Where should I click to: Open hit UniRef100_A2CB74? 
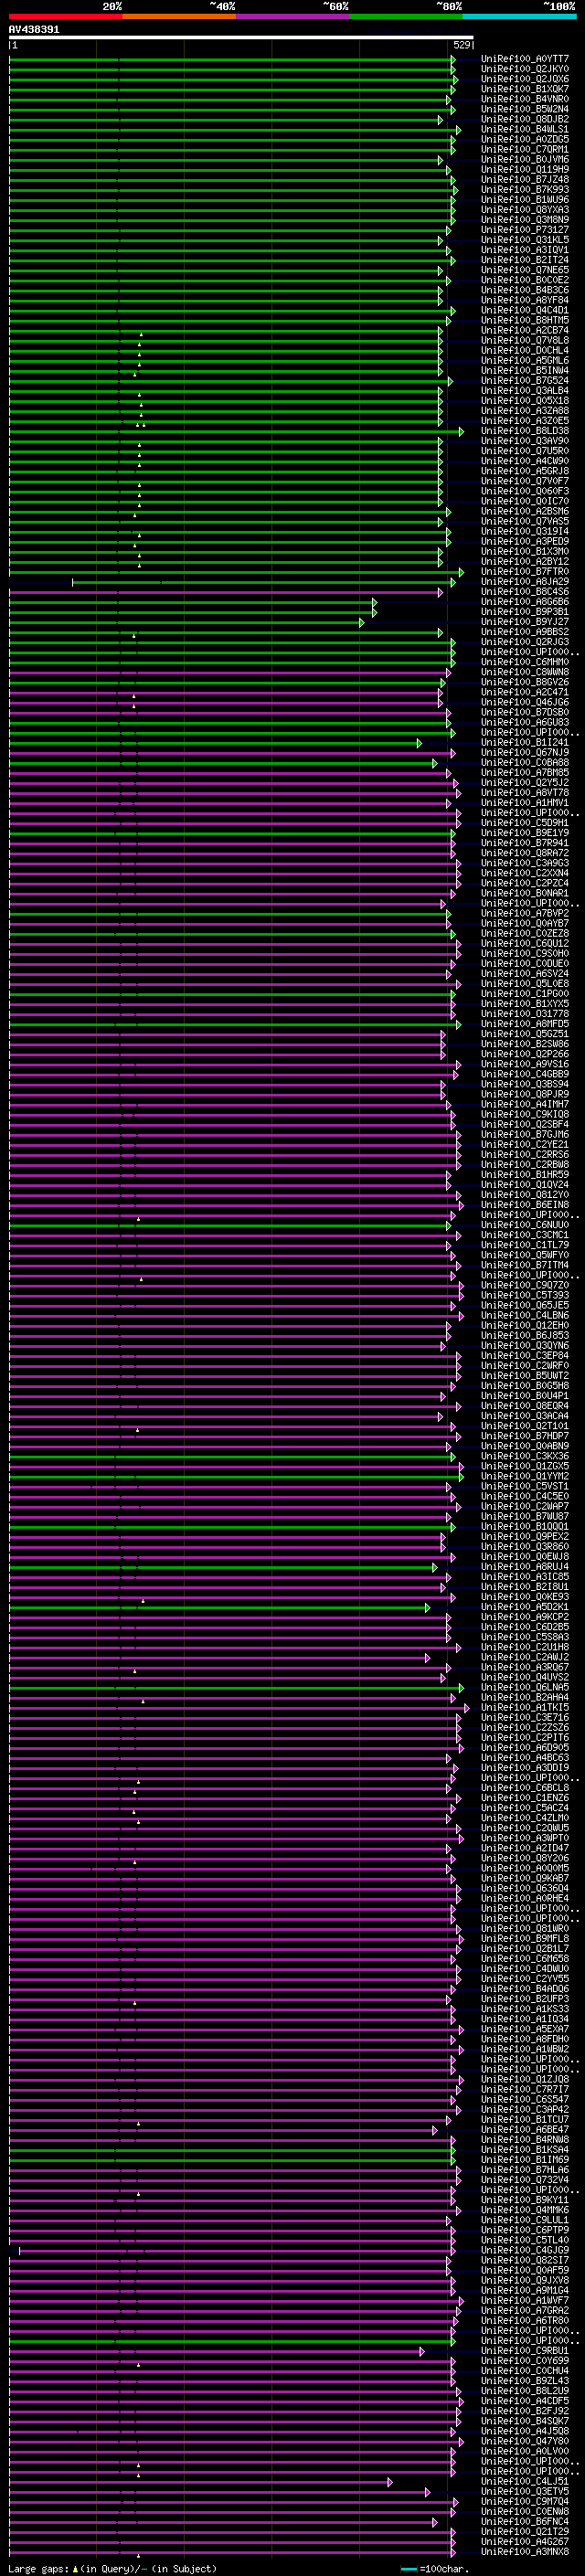525,331
